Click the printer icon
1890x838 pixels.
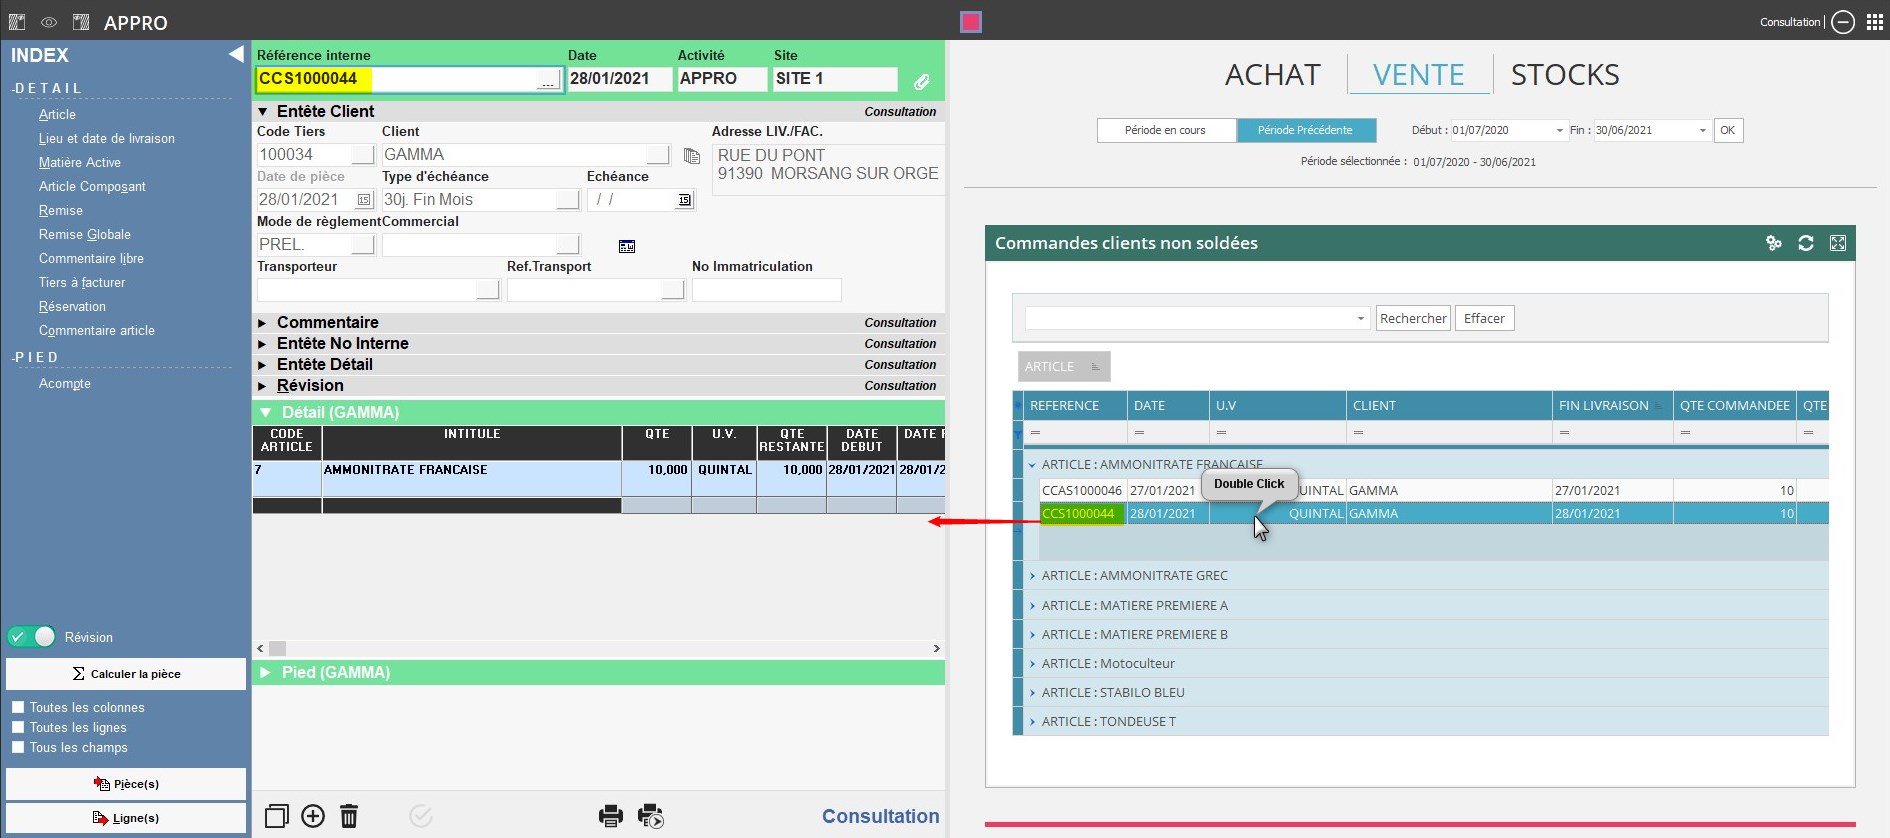tap(610, 816)
